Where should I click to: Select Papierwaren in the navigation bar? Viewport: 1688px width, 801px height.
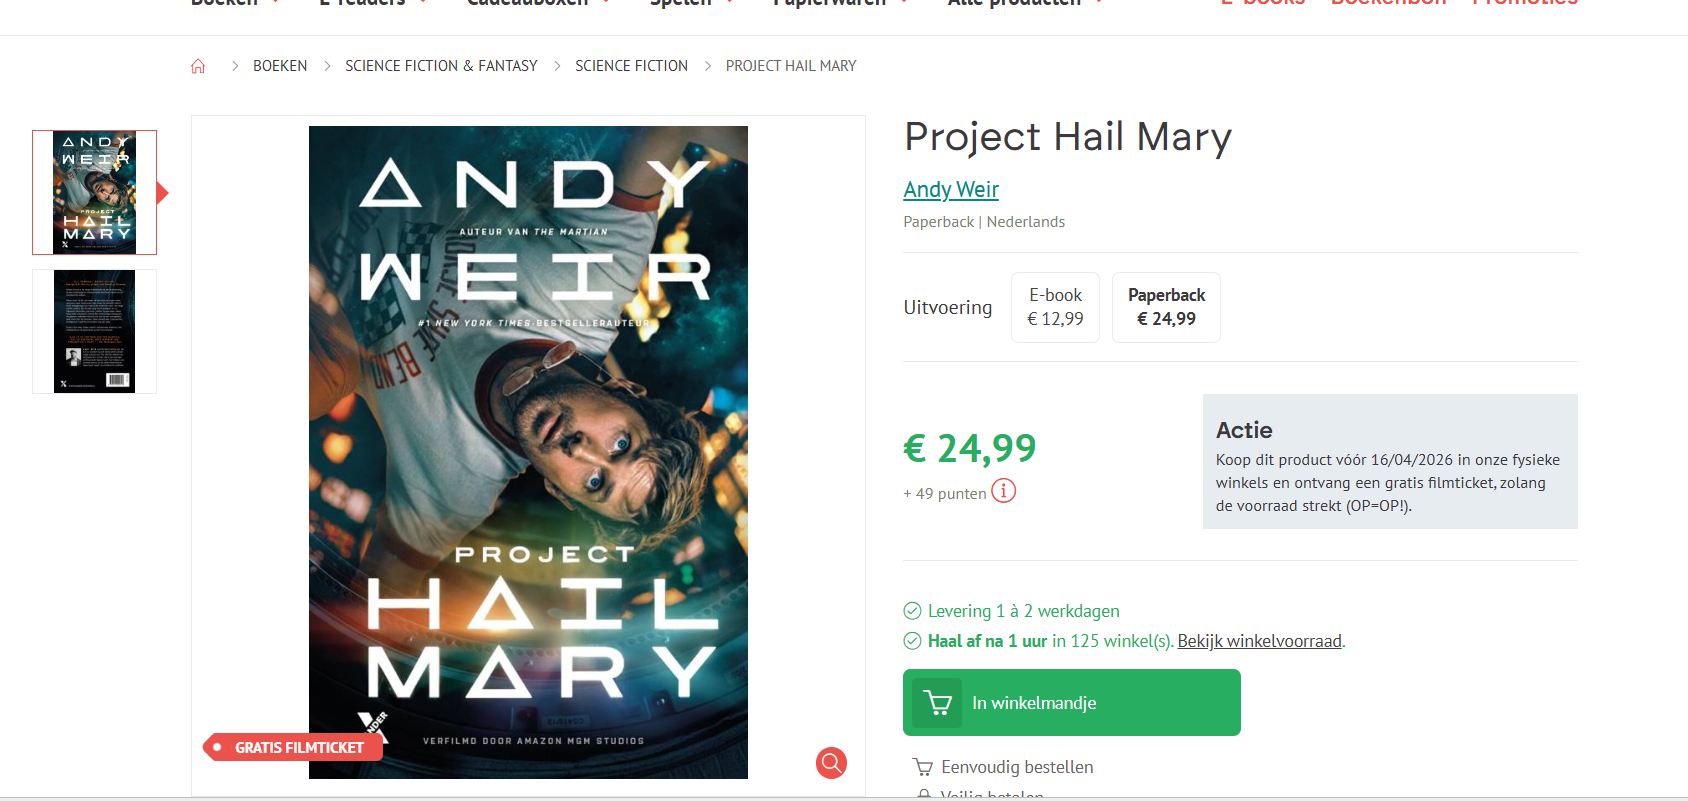tap(832, 5)
